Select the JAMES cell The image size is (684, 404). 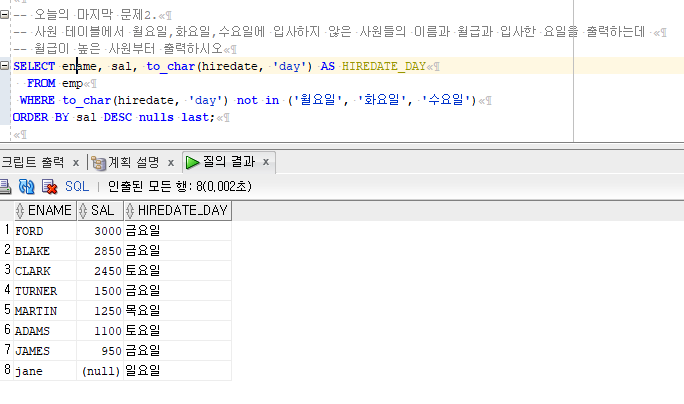click(x=45, y=351)
